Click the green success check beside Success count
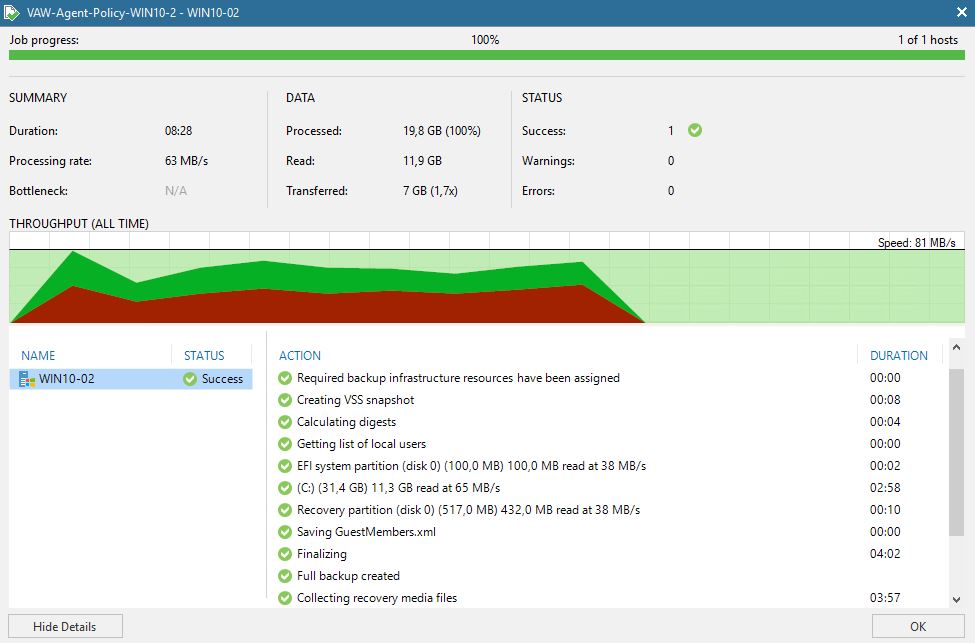 [695, 130]
